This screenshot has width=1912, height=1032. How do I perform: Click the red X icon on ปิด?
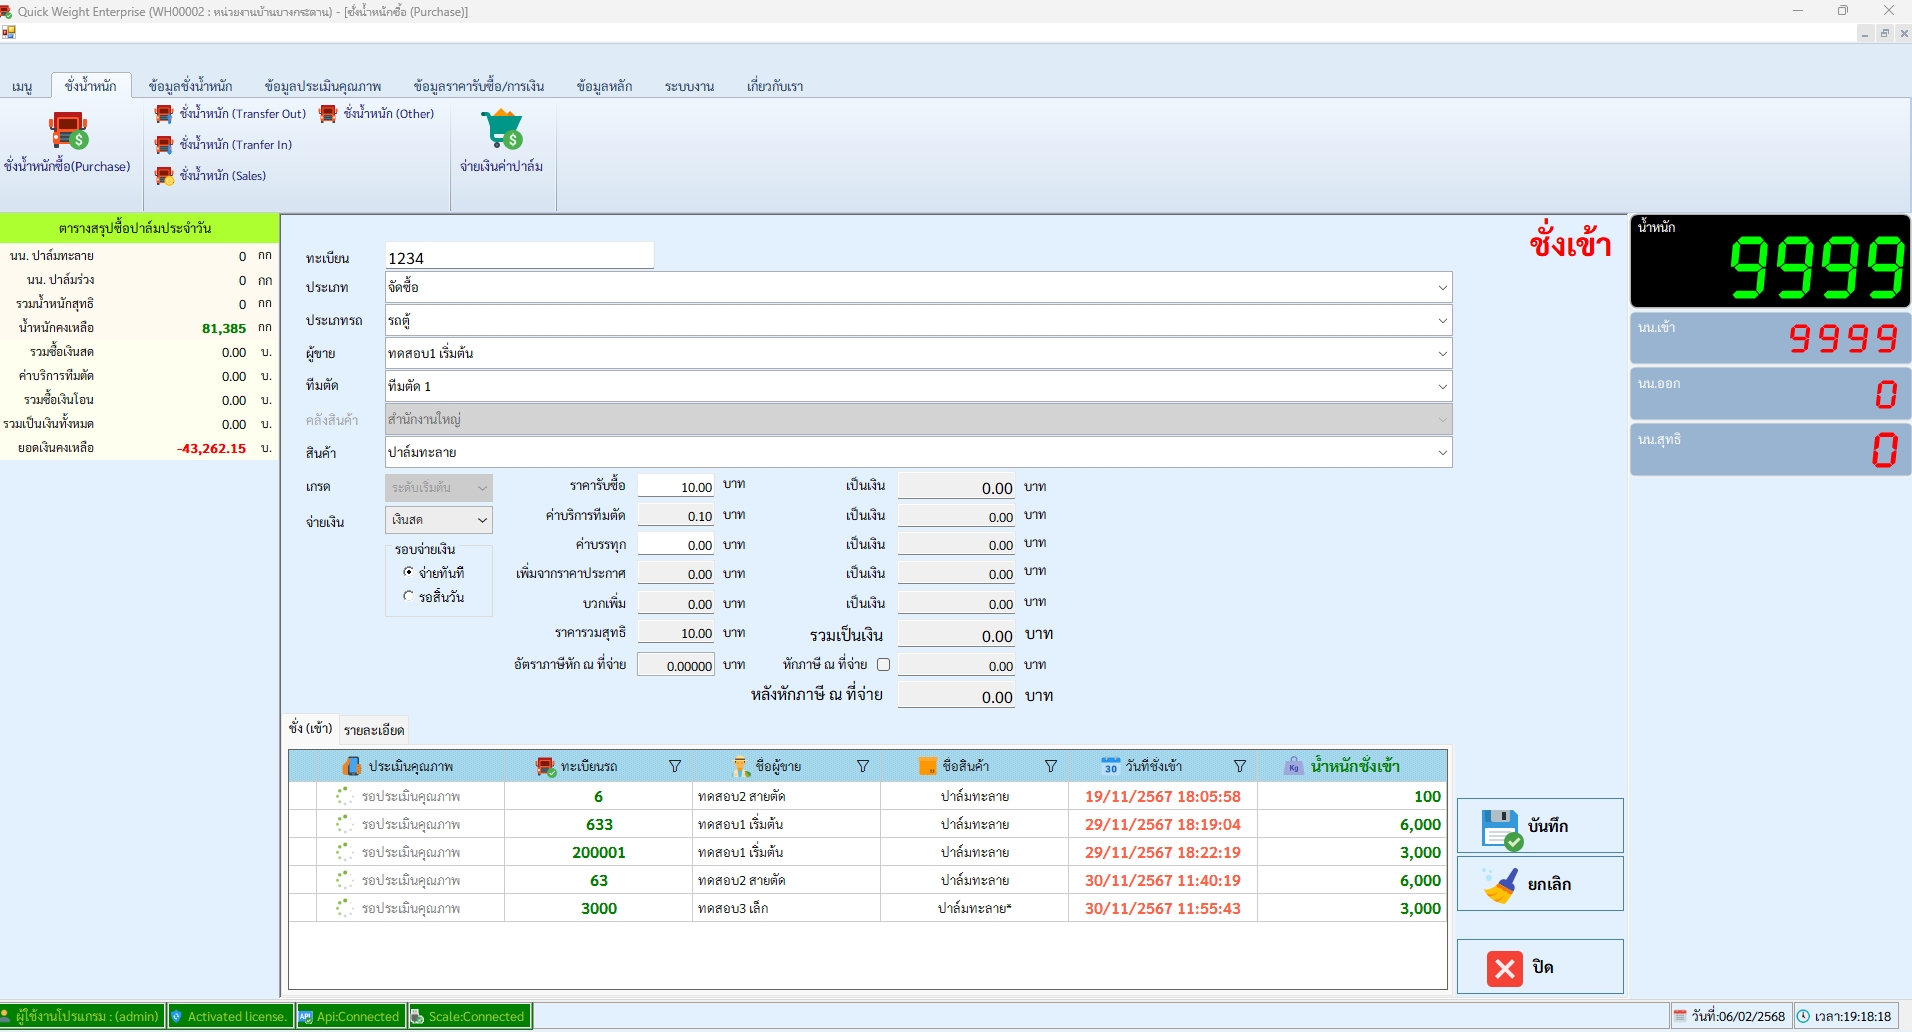[1504, 968]
